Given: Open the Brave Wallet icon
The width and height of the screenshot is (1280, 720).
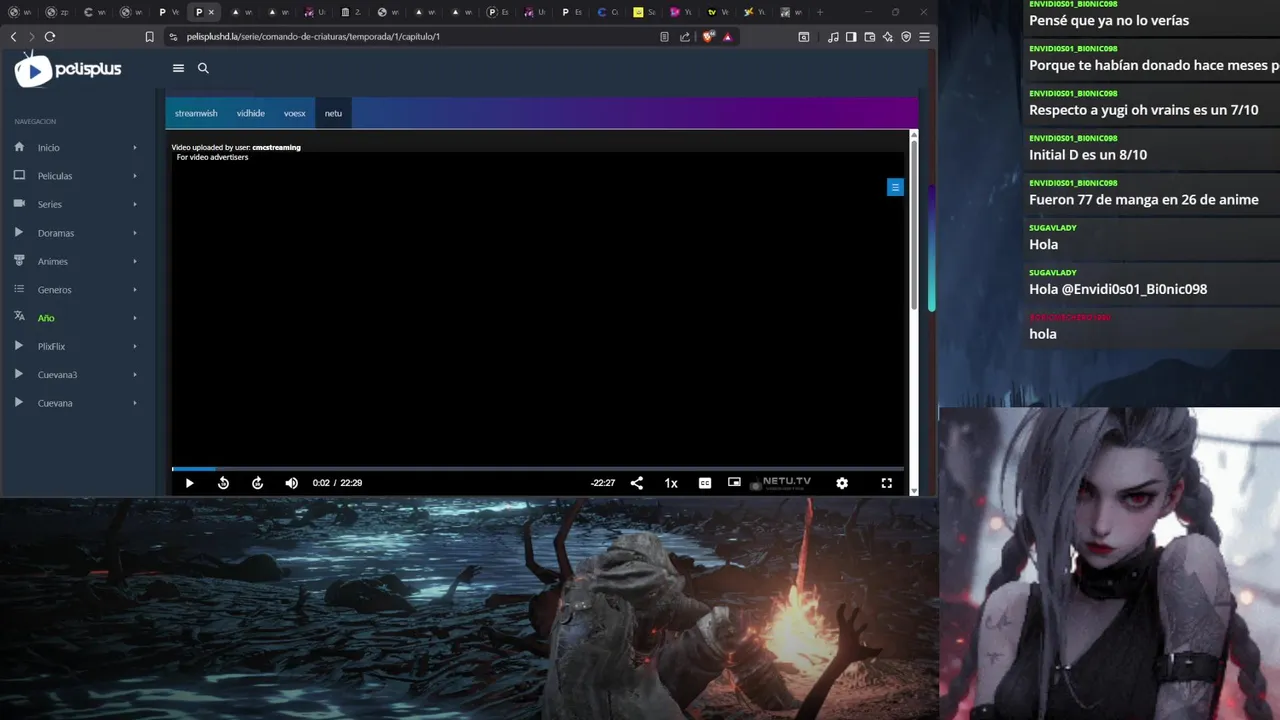Looking at the screenshot, I should 870,37.
